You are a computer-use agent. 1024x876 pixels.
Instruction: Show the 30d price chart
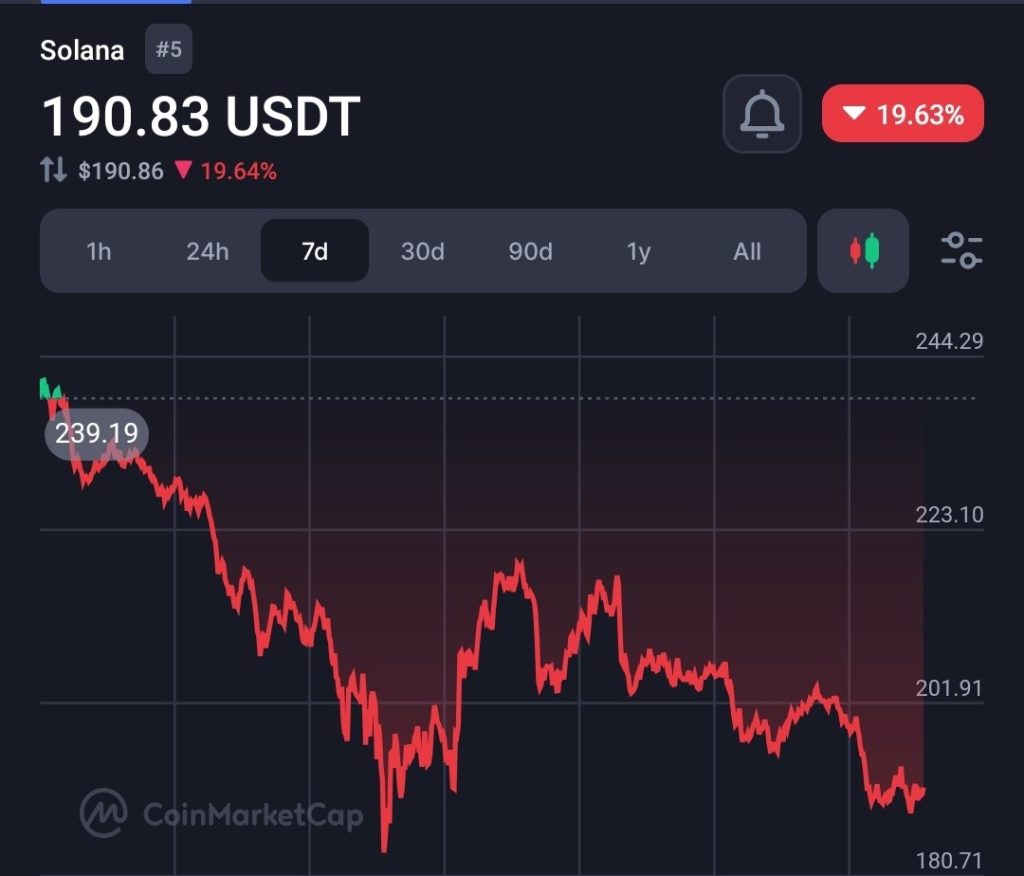click(422, 252)
